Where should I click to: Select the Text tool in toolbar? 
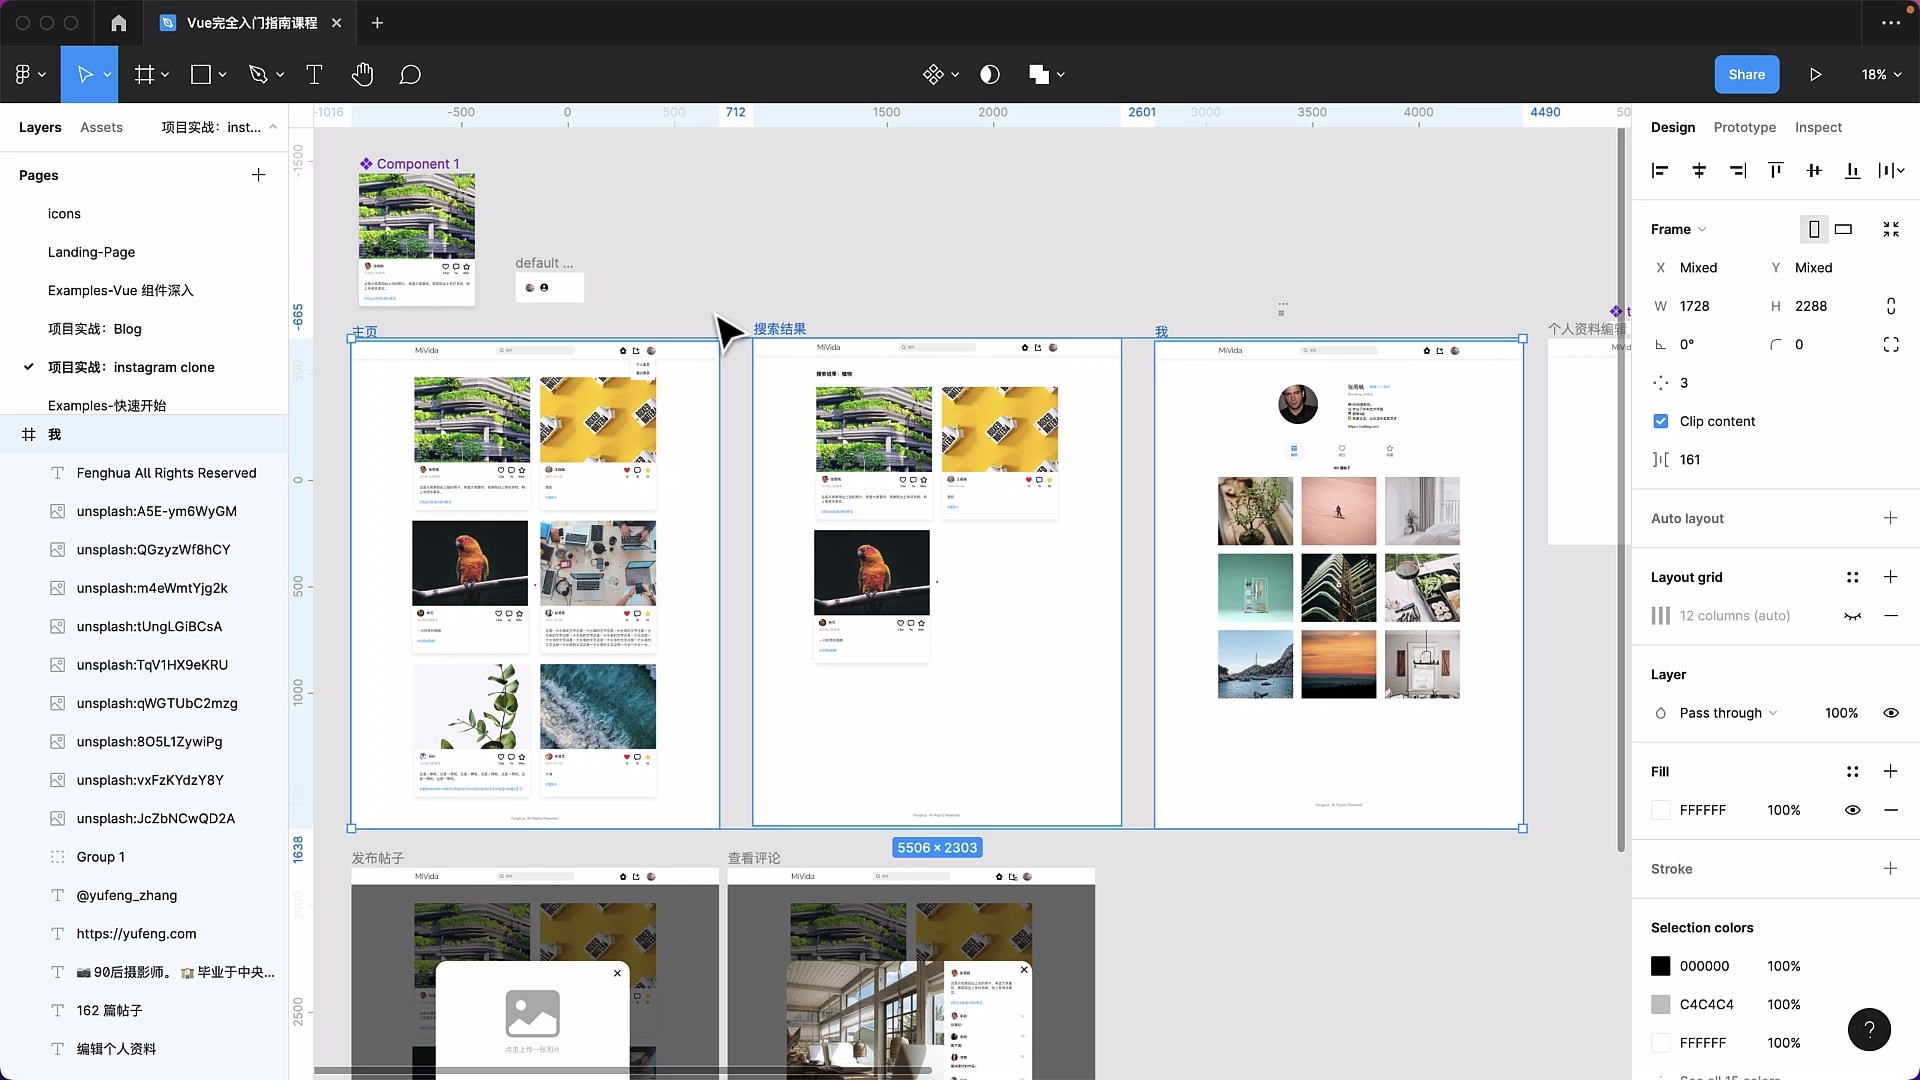tap(314, 75)
